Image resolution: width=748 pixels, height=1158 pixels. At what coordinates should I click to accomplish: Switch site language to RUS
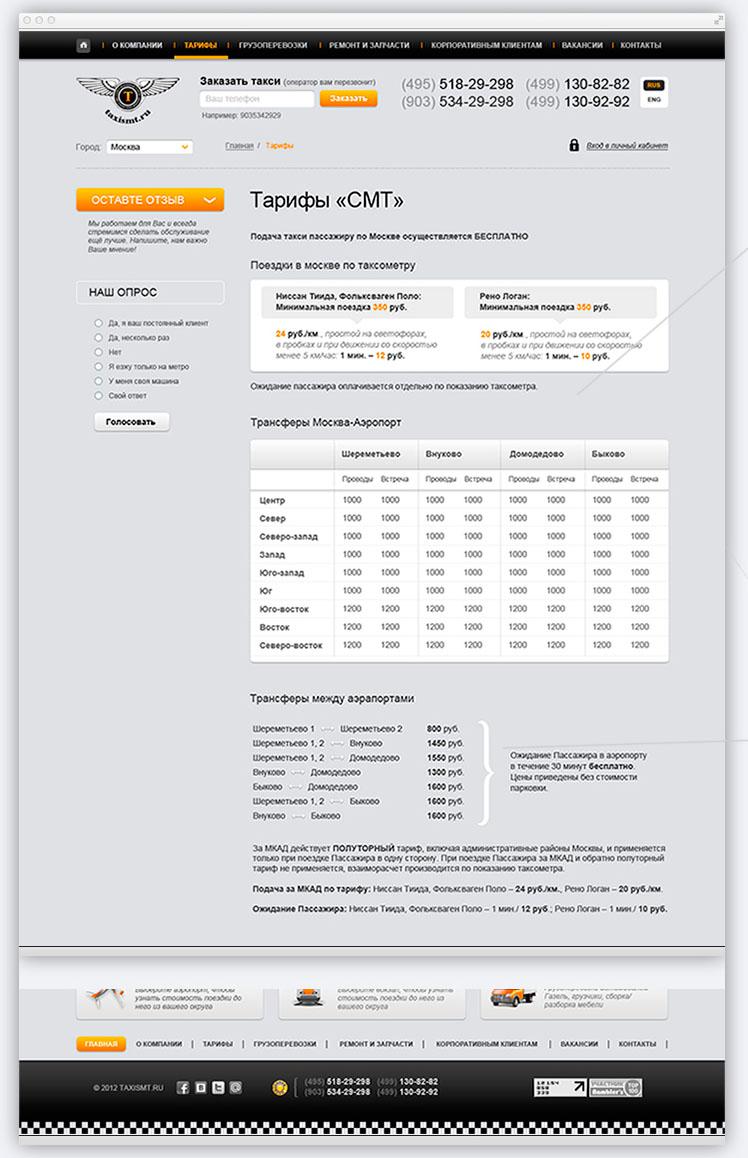(x=653, y=86)
